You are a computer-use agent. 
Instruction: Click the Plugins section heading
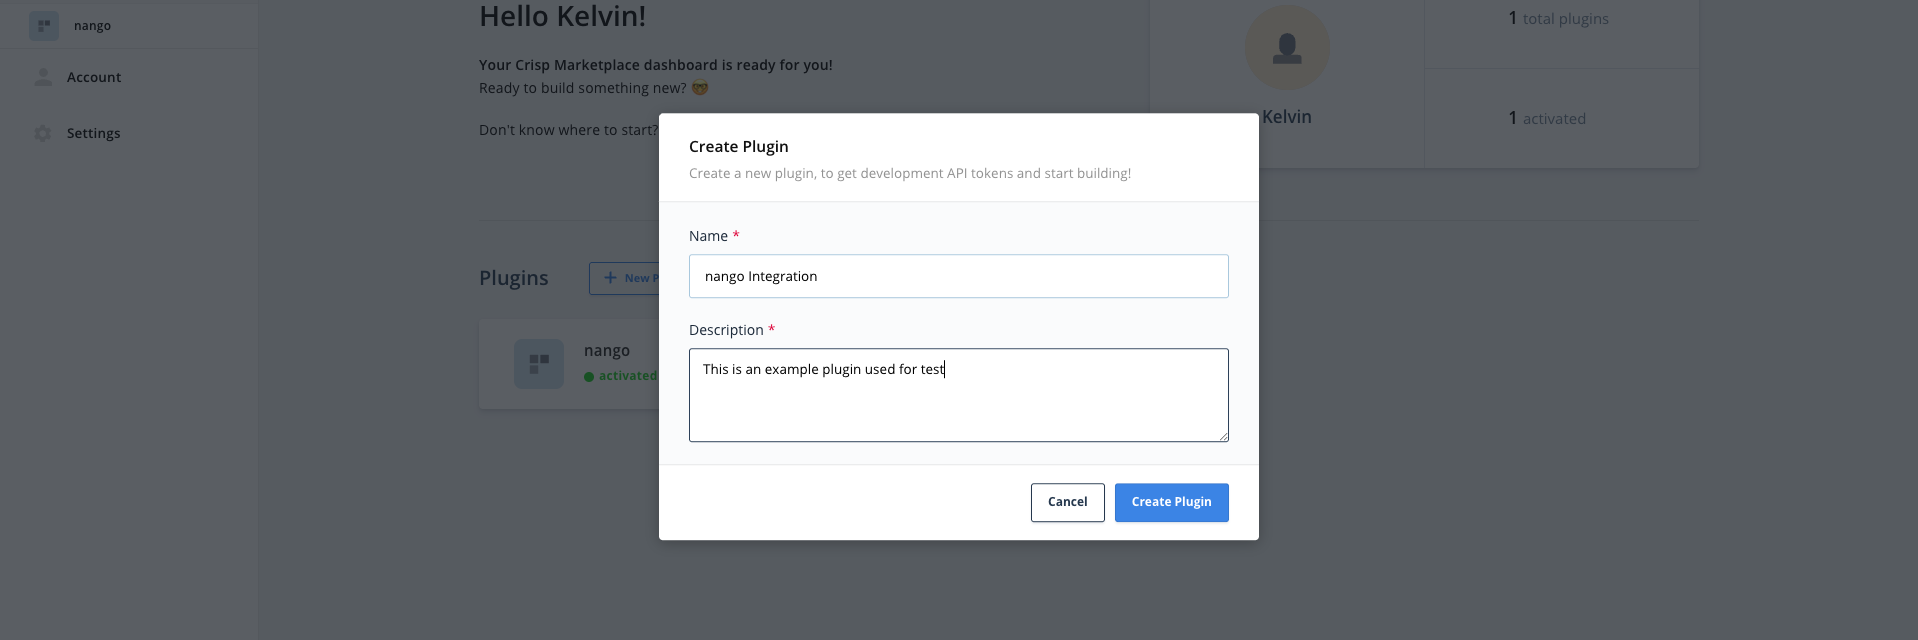[x=513, y=278]
